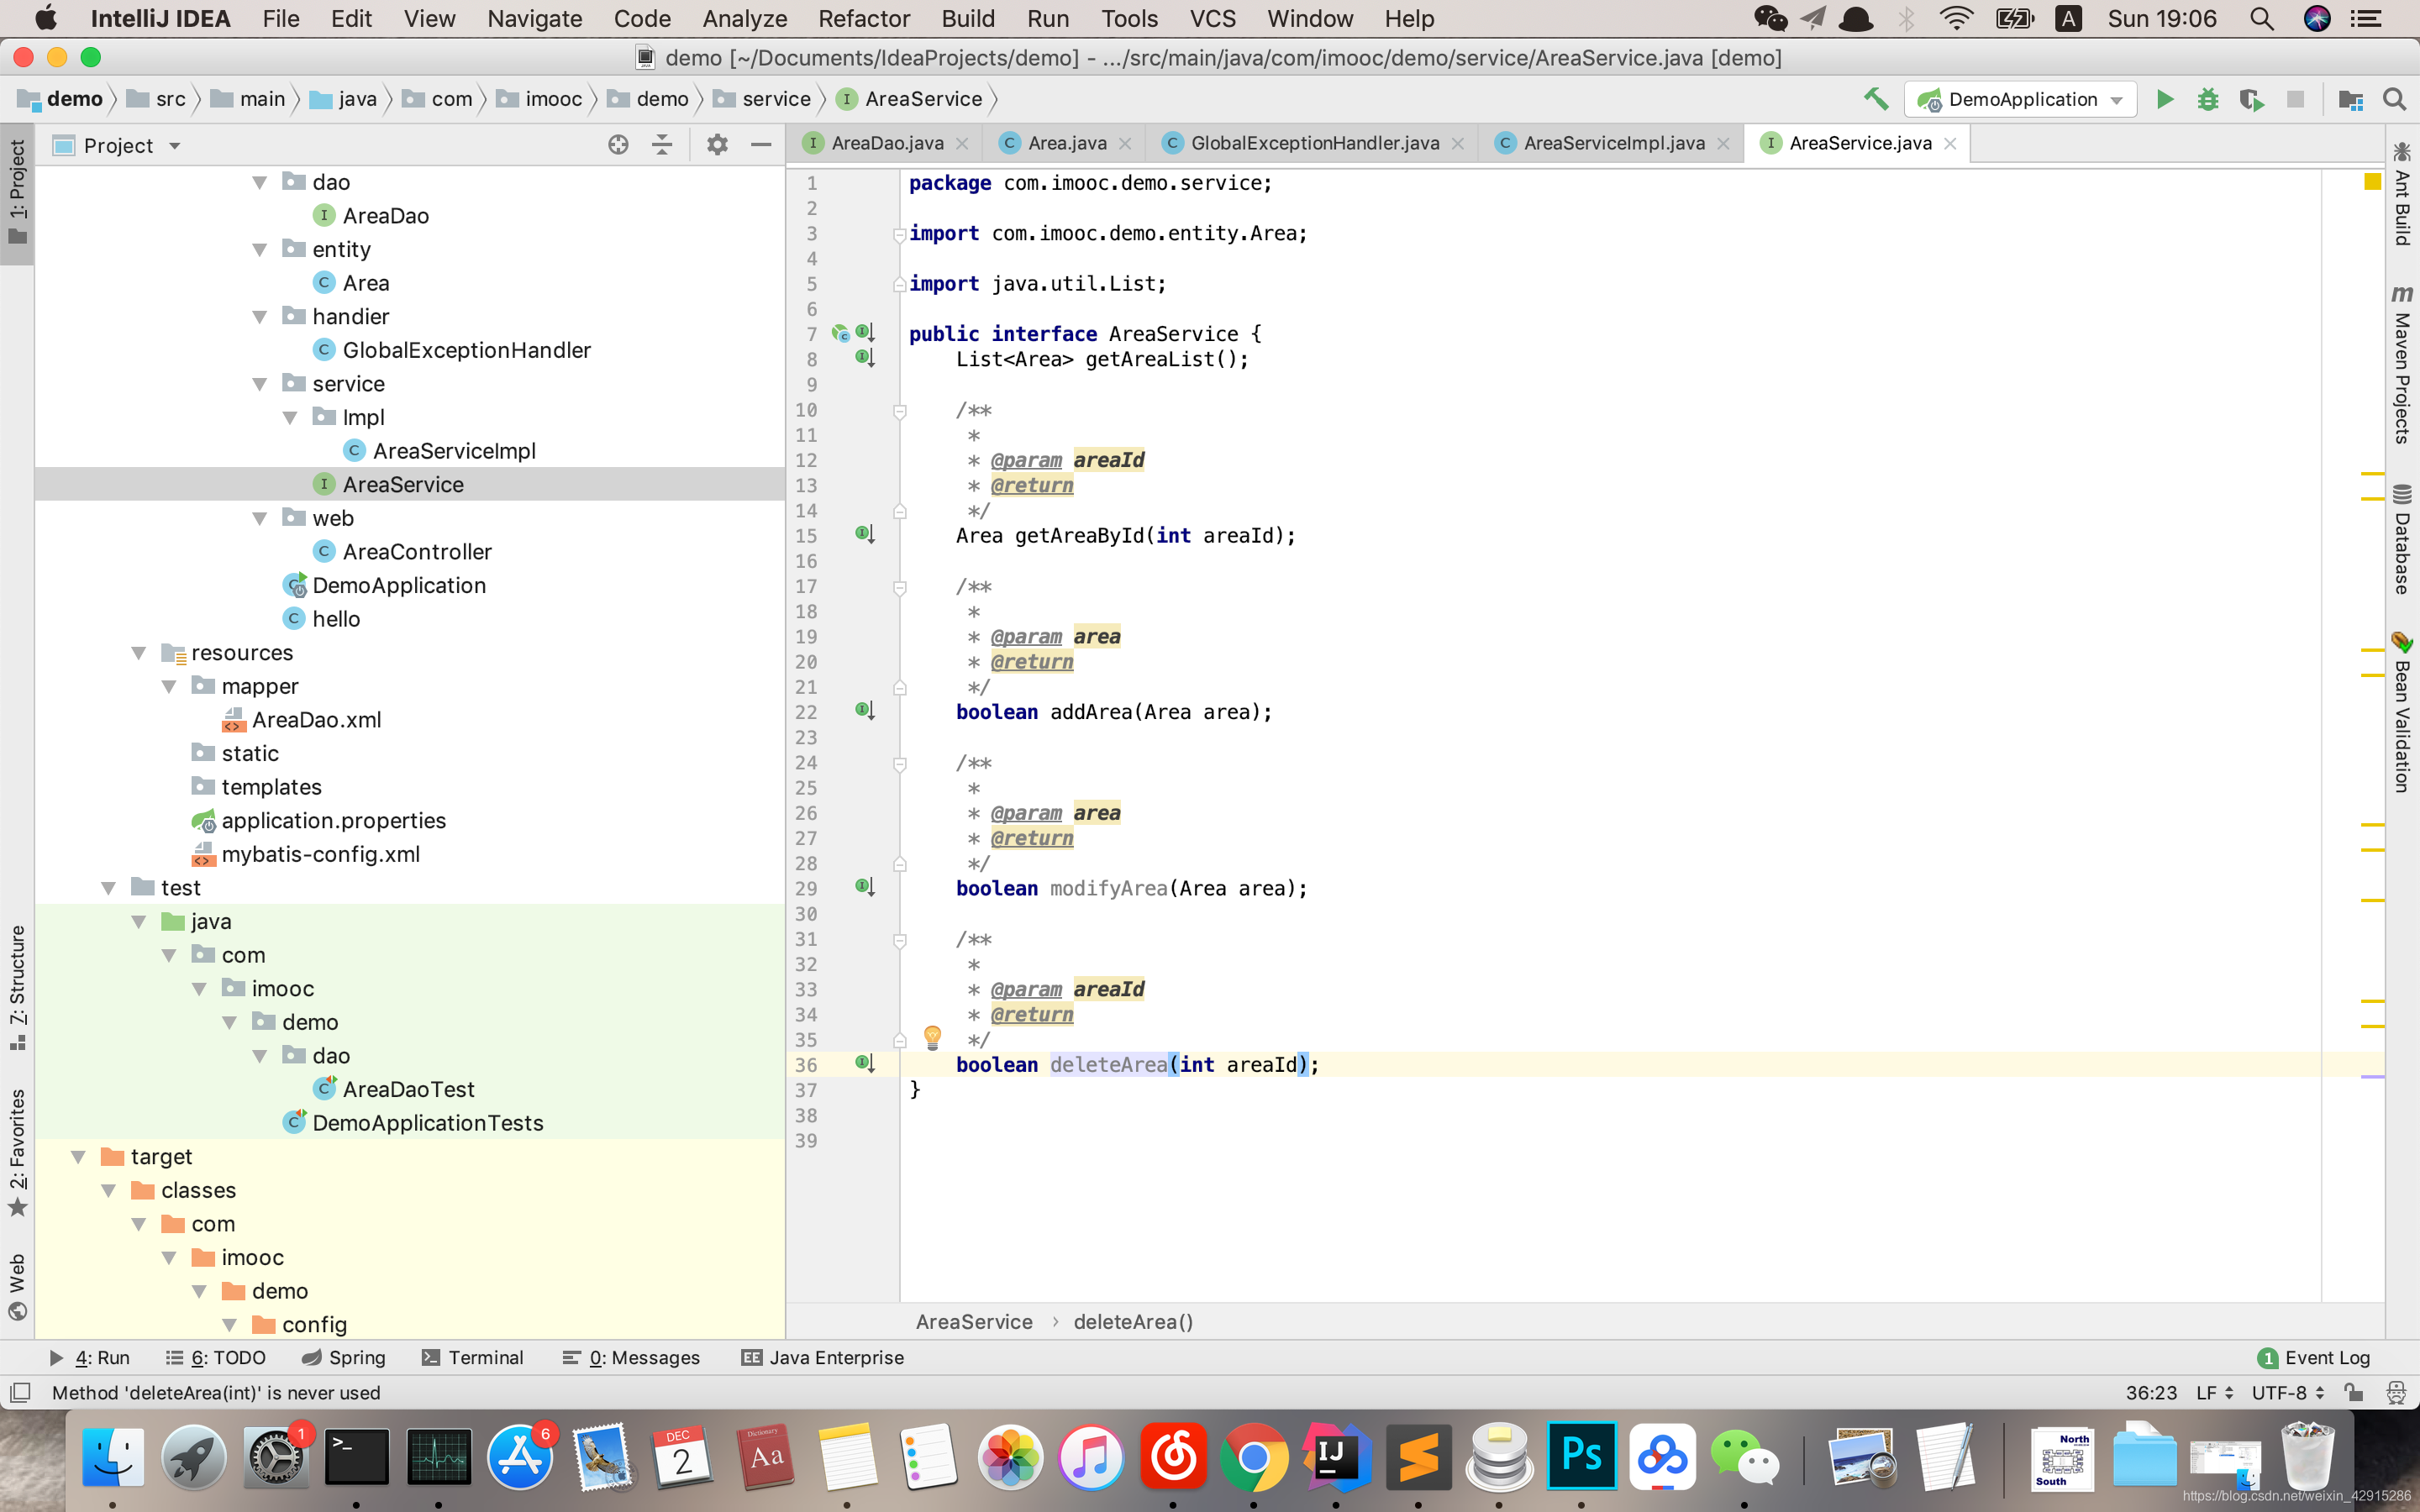Click the Stop process square icon
The width and height of the screenshot is (2420, 1512).
pos(2295,99)
